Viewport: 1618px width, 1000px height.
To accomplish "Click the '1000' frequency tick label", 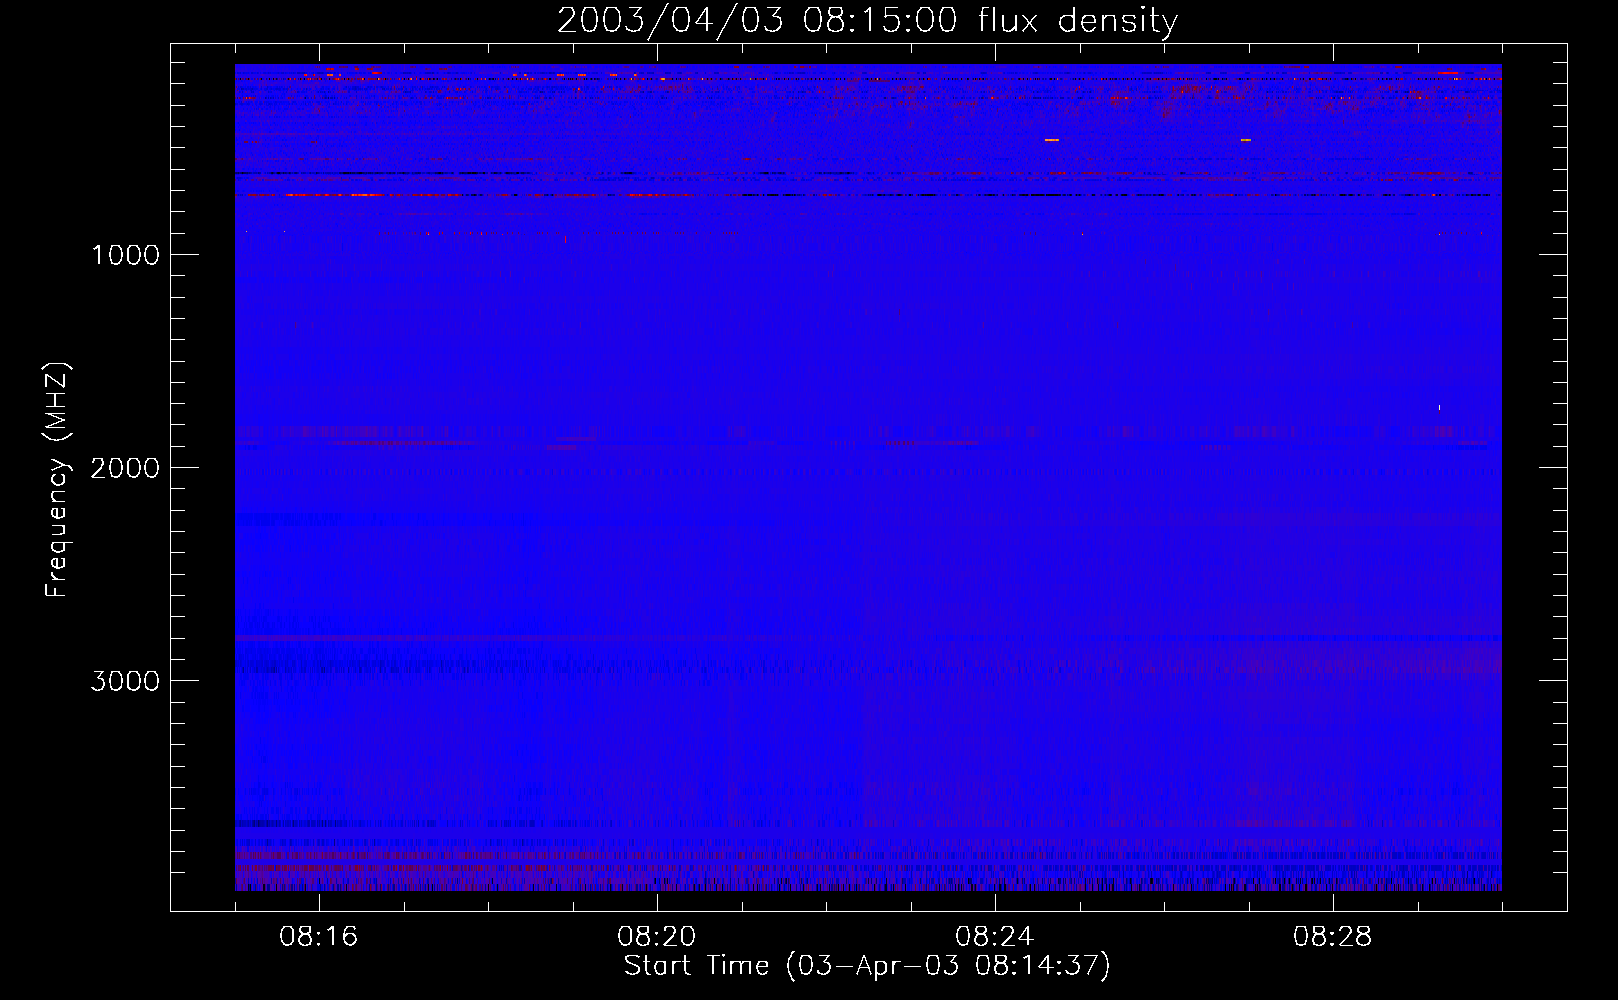I will 125,255.
